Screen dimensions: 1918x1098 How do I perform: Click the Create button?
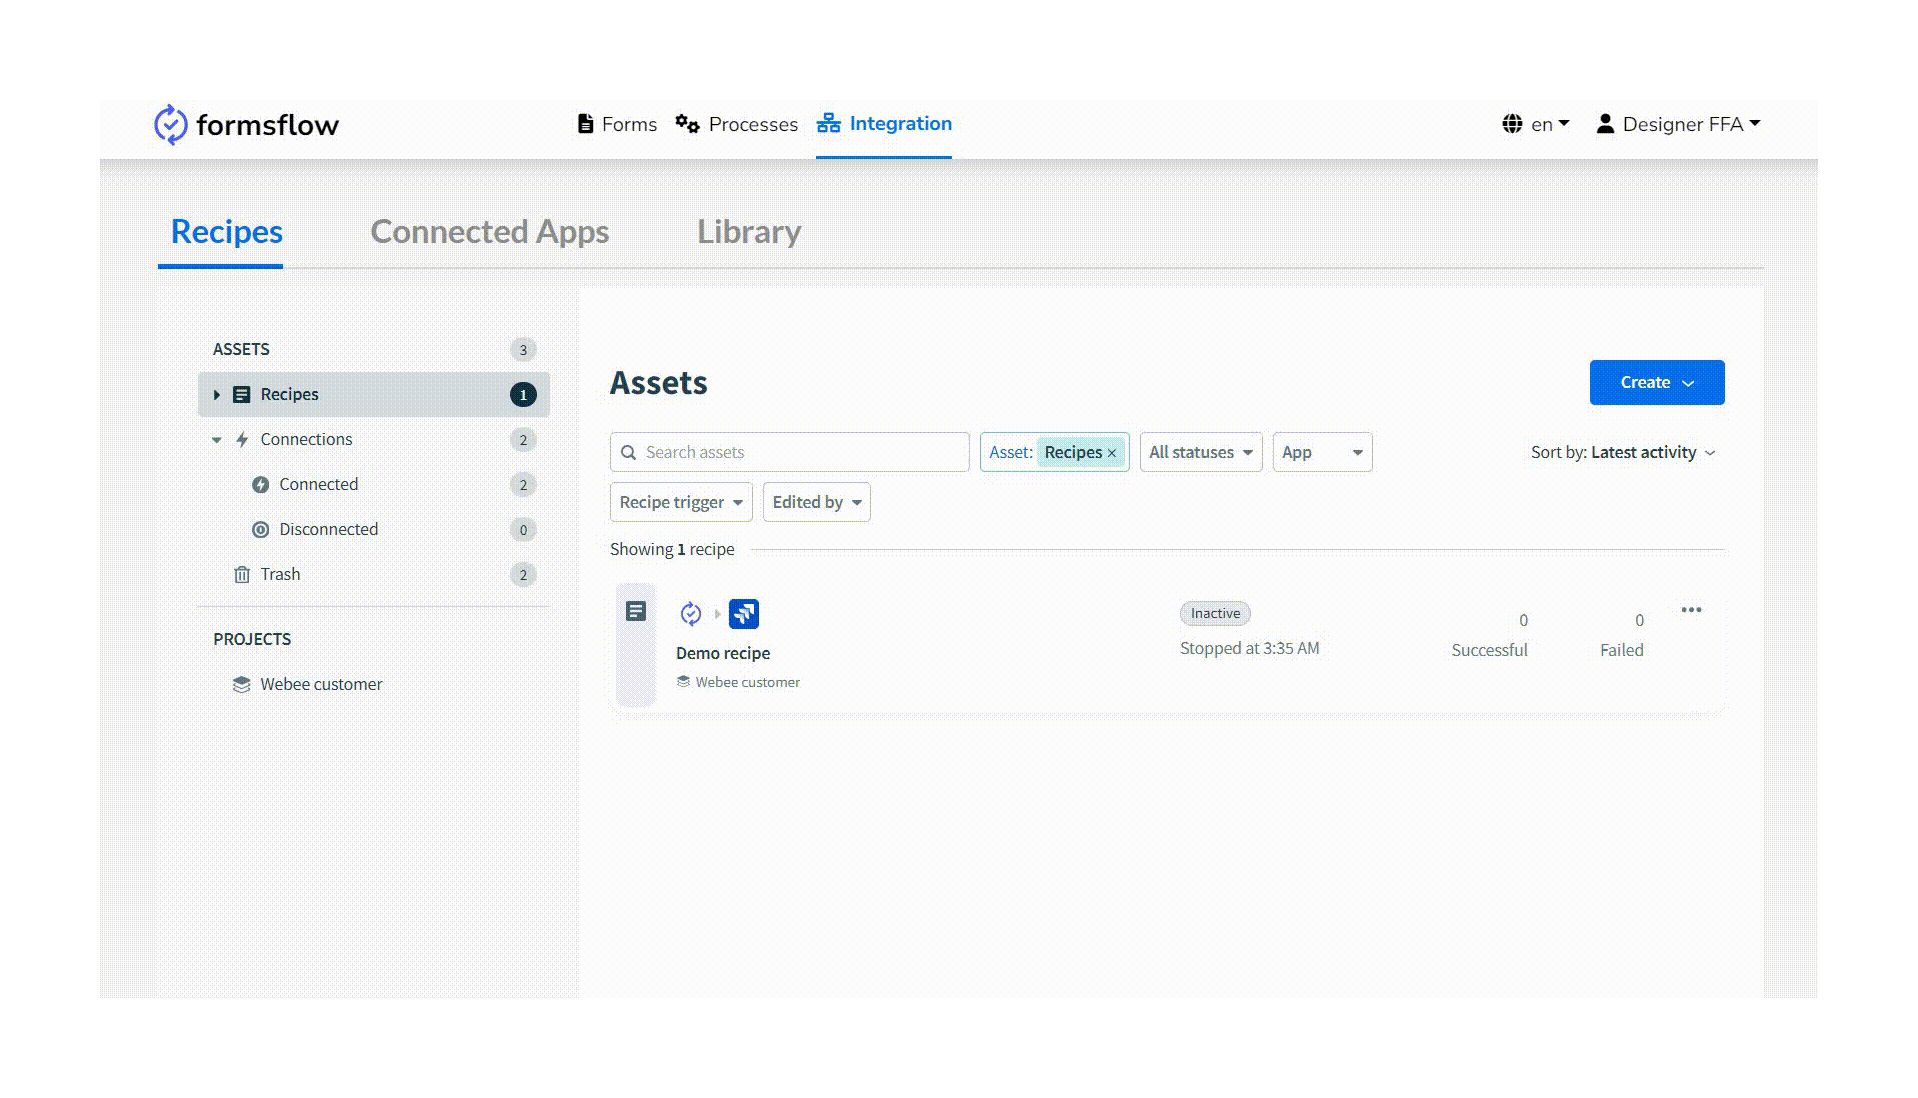coord(1655,382)
